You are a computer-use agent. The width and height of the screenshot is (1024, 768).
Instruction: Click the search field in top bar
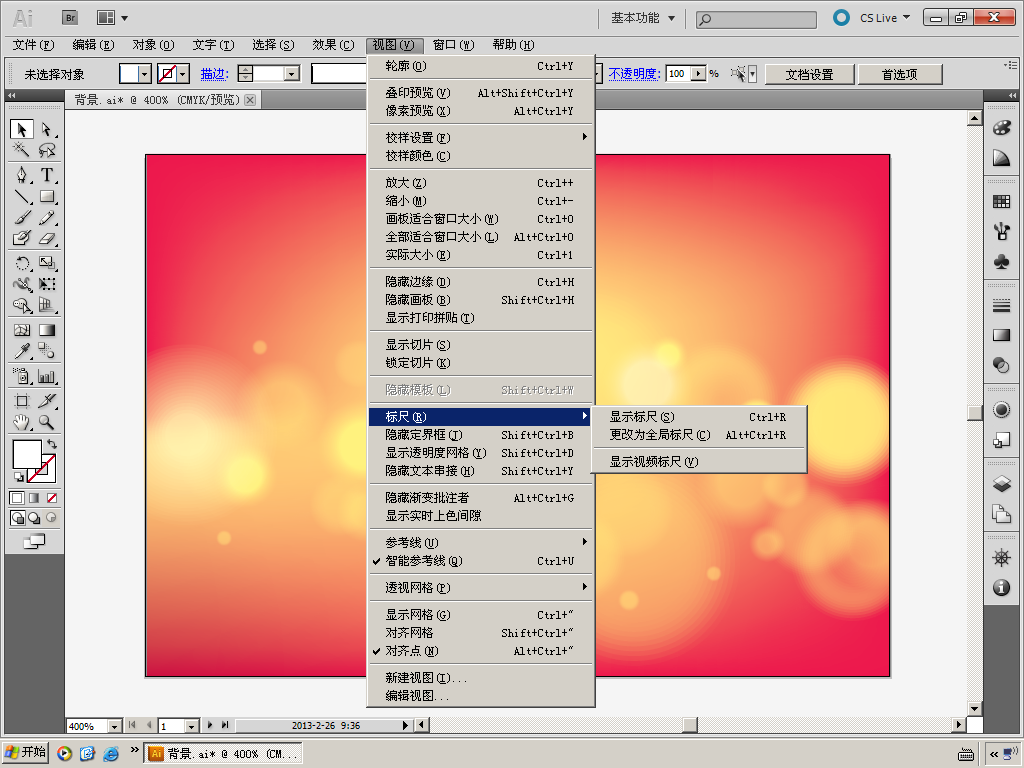click(x=756, y=20)
